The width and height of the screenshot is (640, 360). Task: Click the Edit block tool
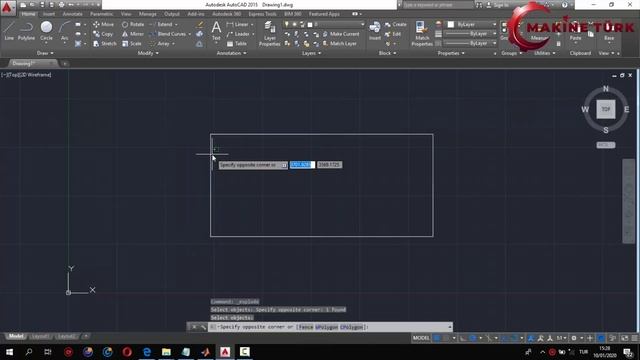(393, 34)
